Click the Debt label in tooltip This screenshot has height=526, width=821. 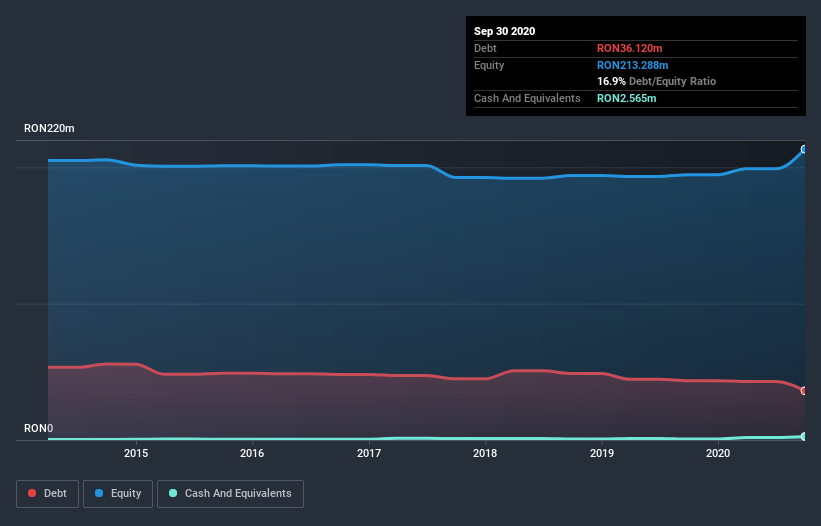click(x=485, y=48)
